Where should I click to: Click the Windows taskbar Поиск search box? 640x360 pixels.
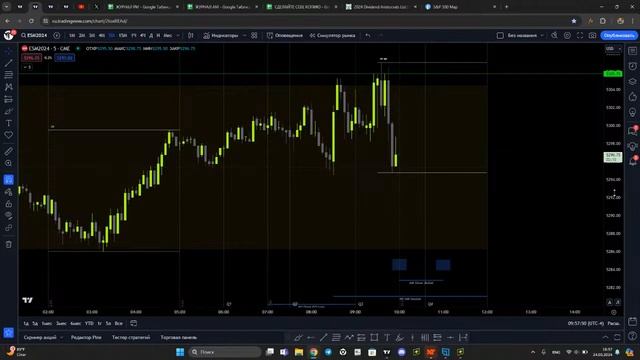(225, 352)
